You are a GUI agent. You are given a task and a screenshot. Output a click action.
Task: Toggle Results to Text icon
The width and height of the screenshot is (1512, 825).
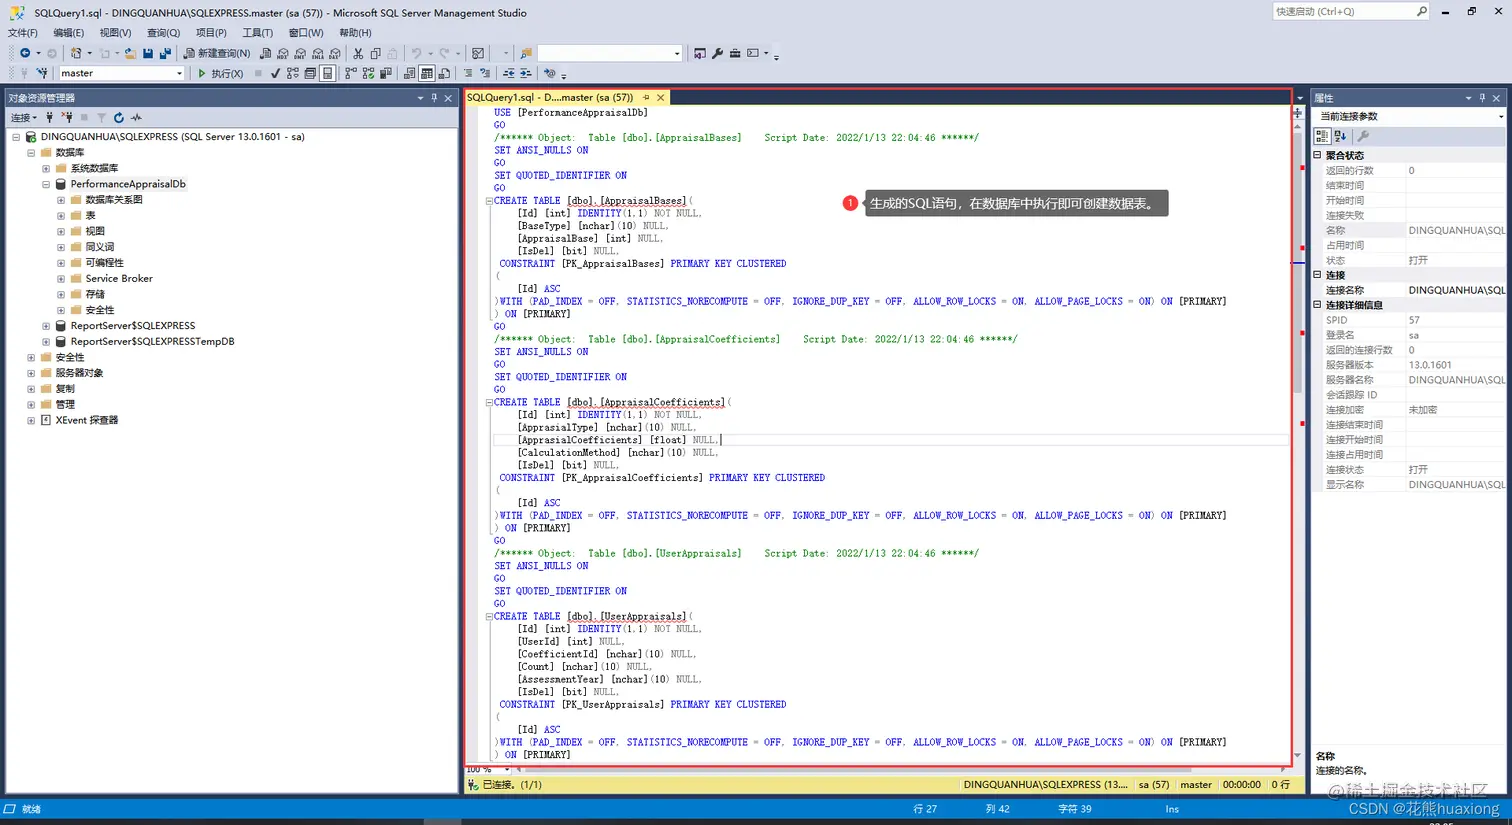[410, 73]
